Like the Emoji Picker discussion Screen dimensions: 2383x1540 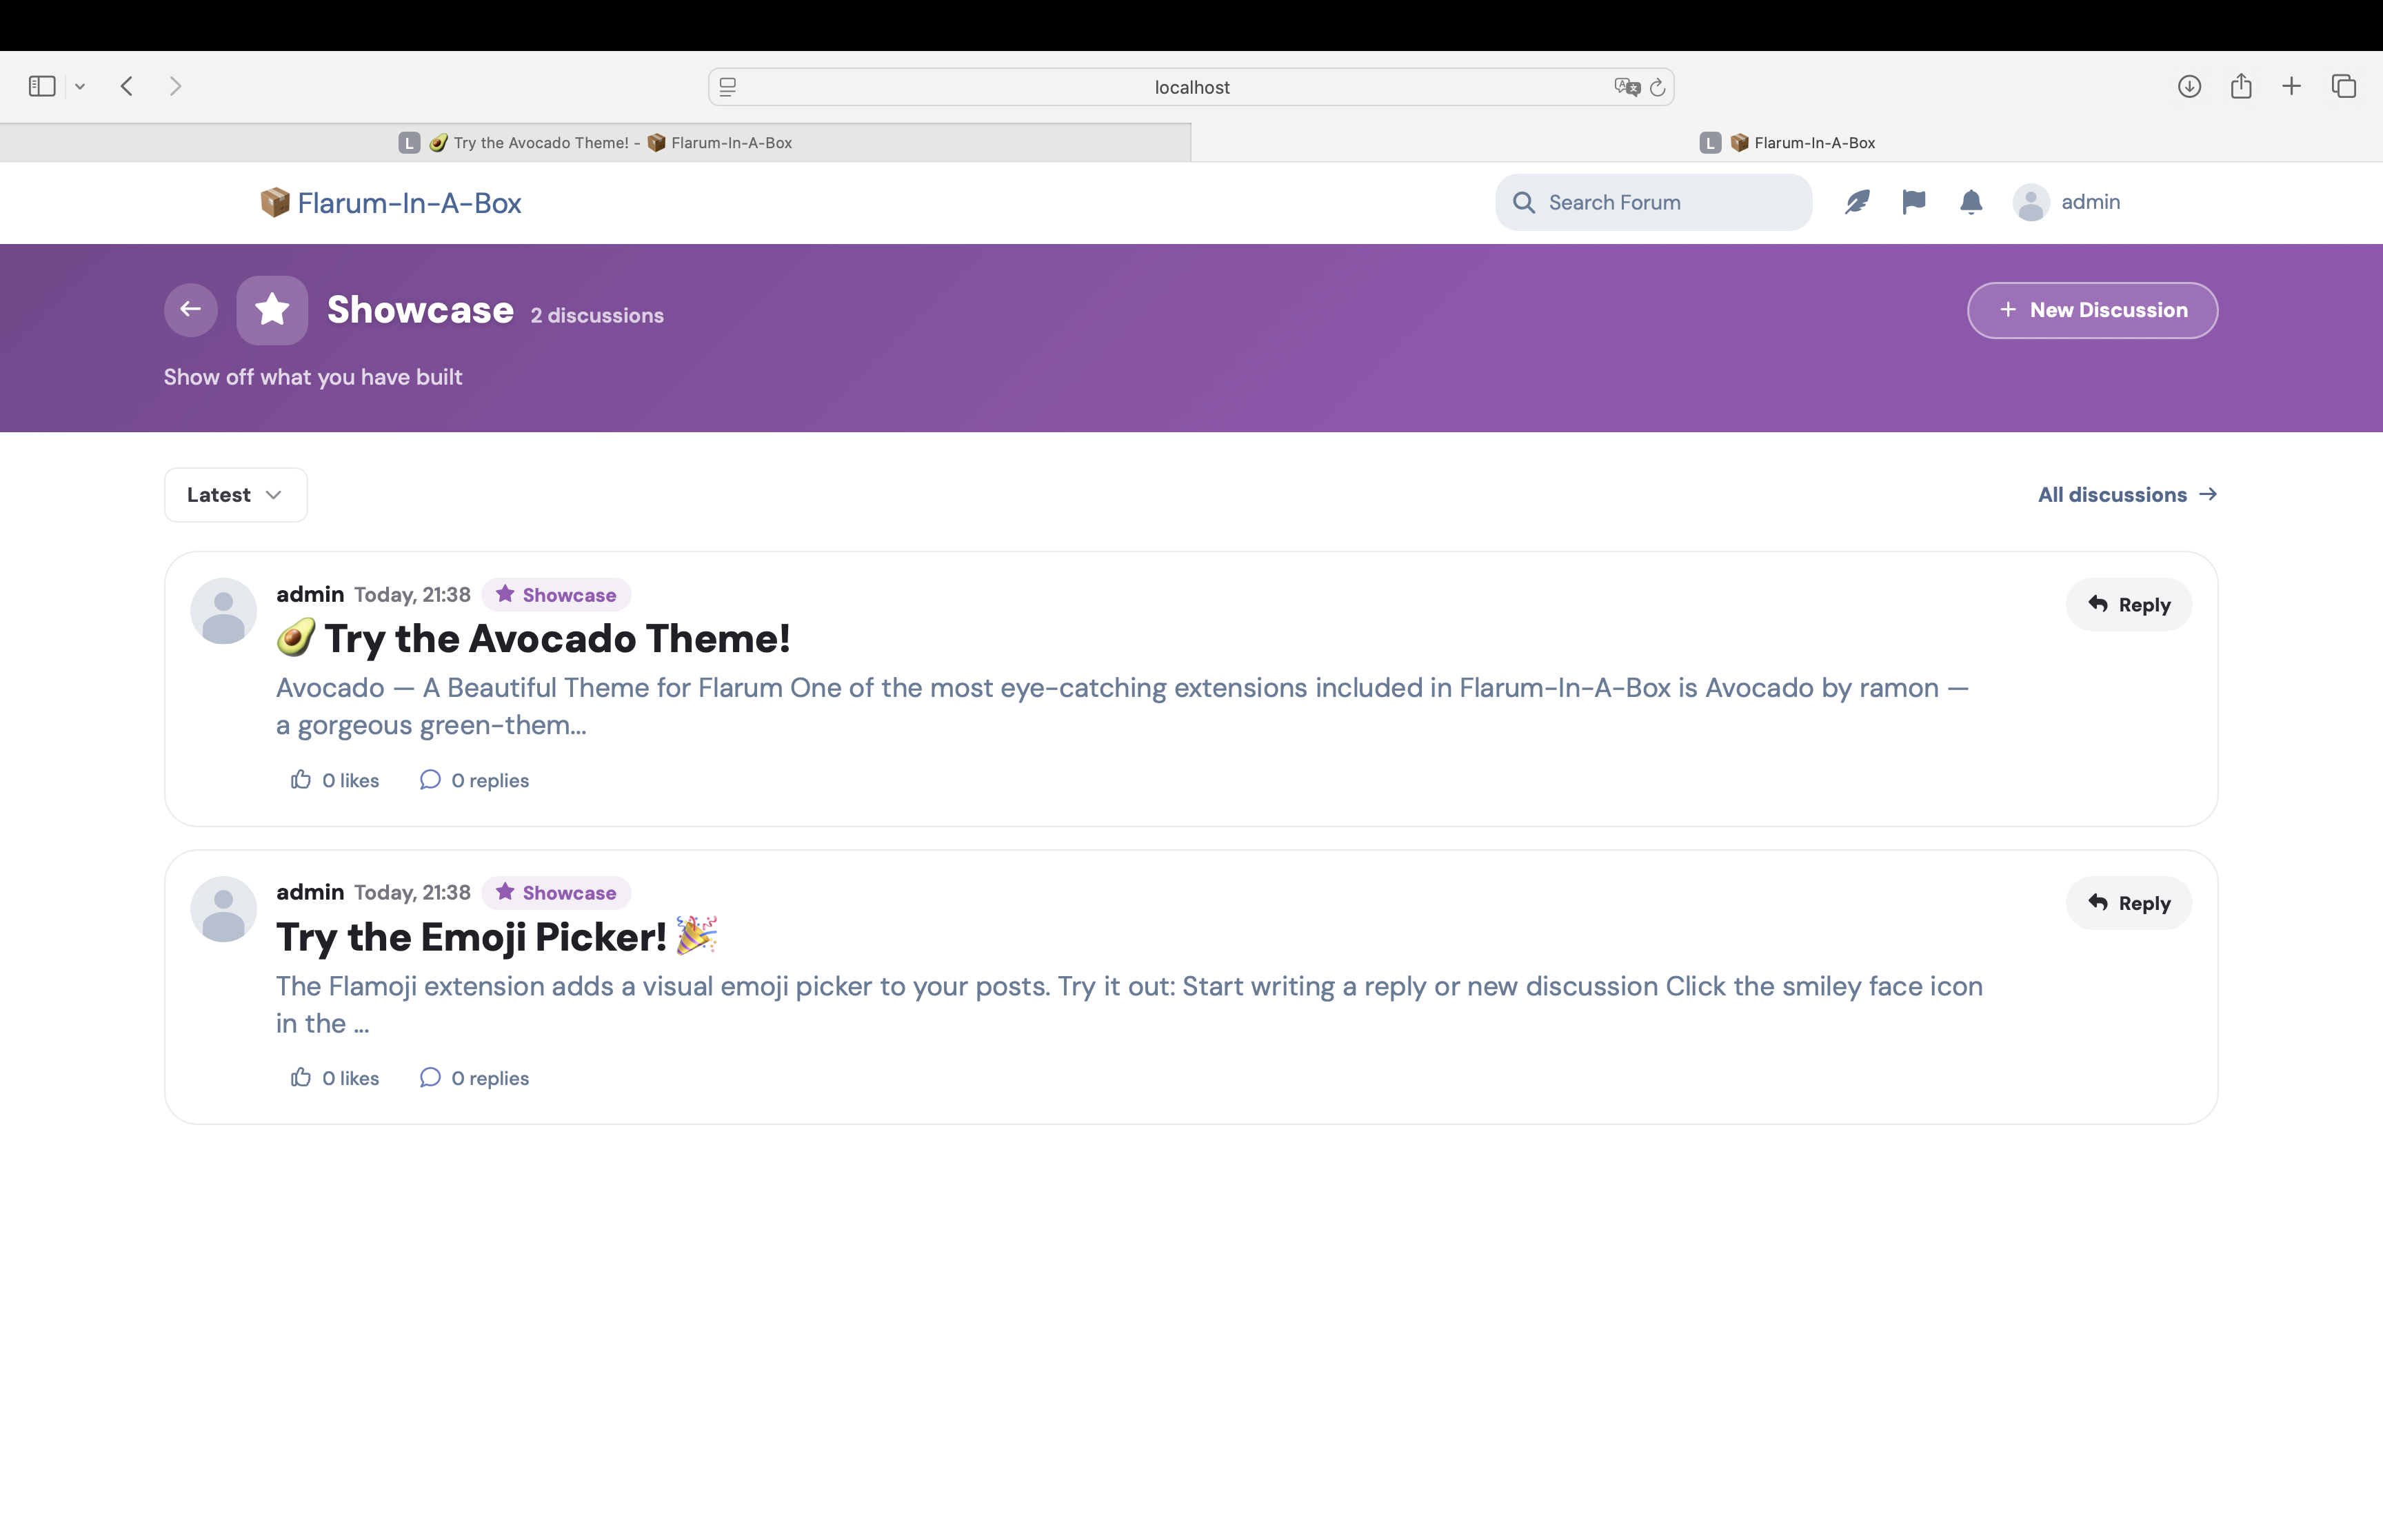pyautogui.click(x=335, y=1078)
